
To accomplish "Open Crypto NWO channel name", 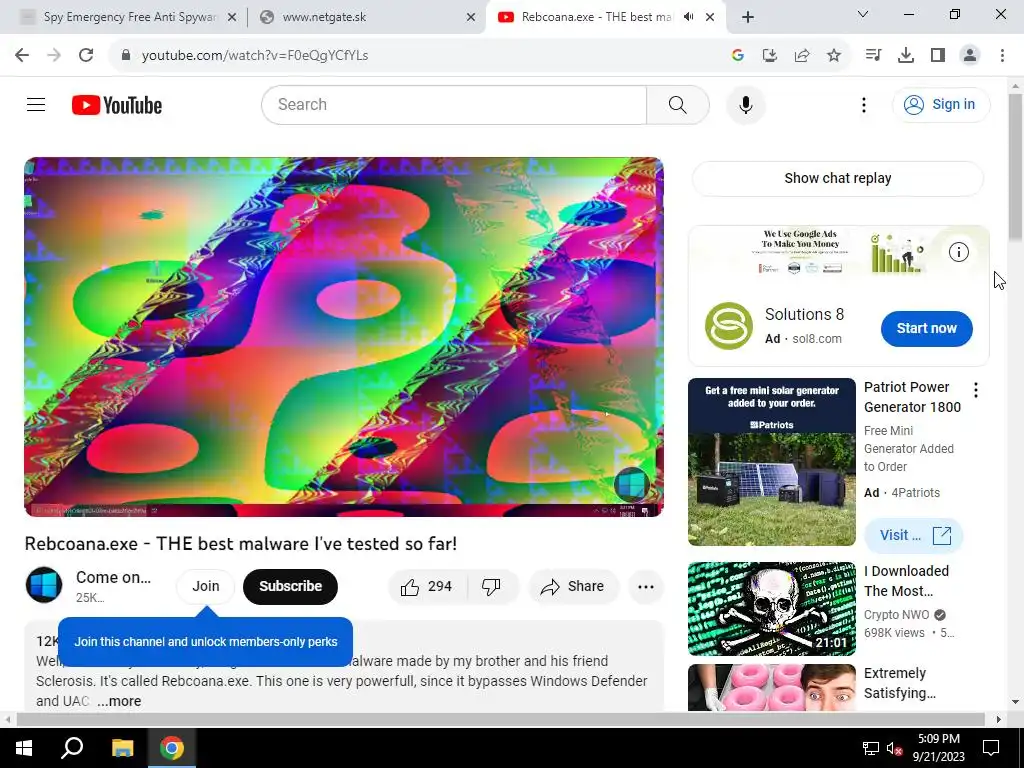I will click(896, 615).
